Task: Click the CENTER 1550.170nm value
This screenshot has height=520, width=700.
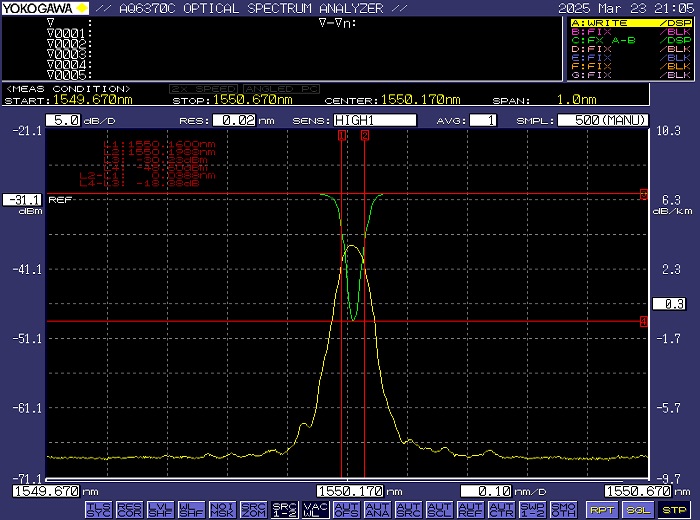Action: coord(421,100)
